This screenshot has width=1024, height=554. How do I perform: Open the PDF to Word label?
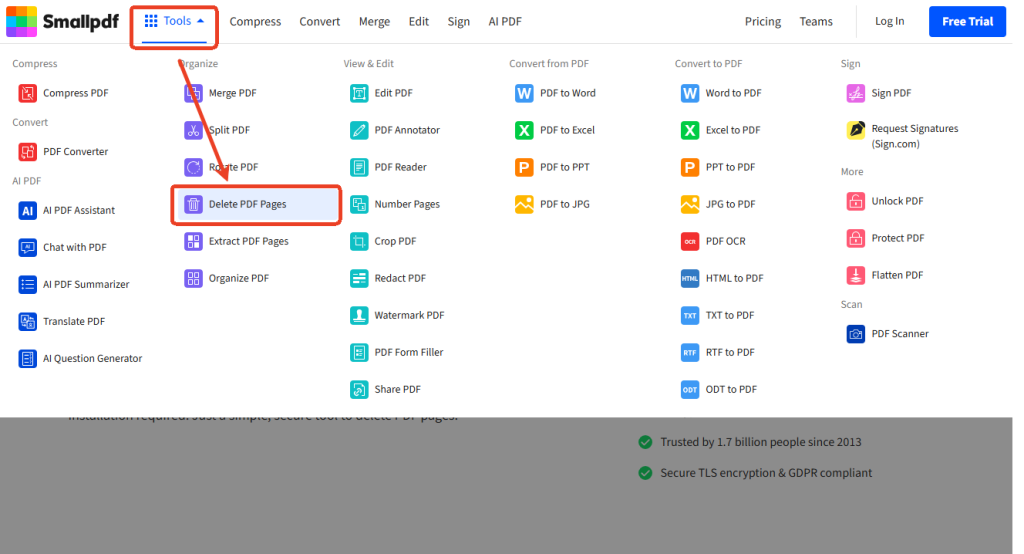tap(568, 93)
